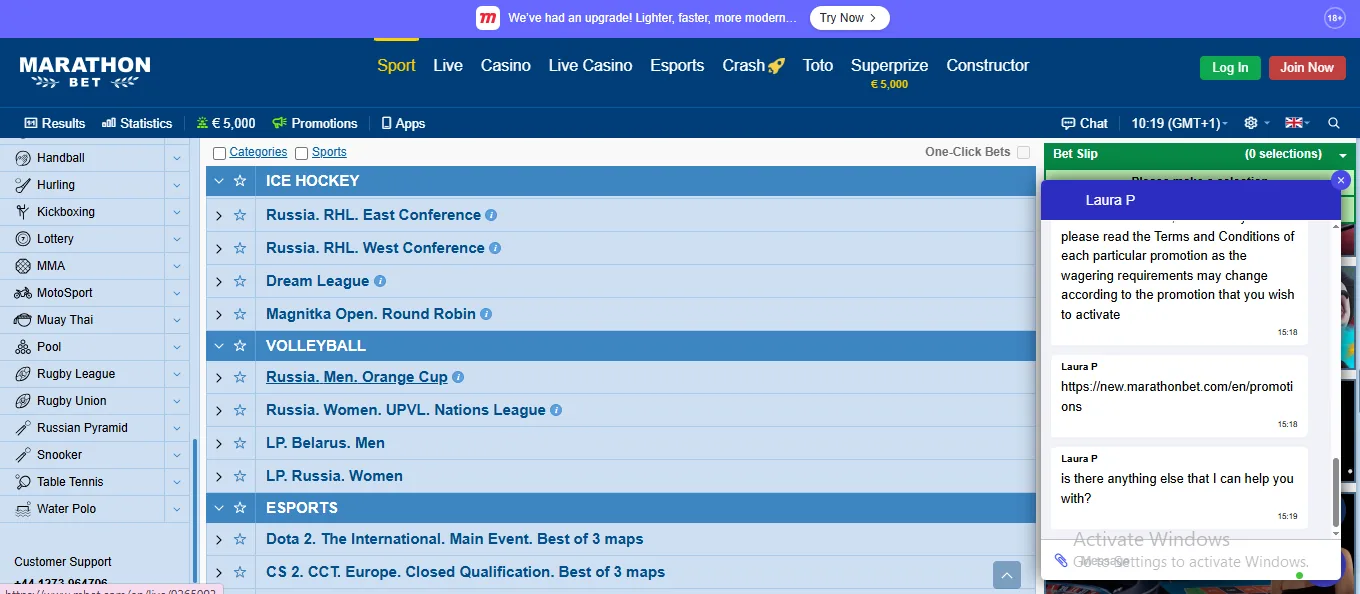Open the Toto tab
The image size is (1360, 594).
tap(817, 65)
